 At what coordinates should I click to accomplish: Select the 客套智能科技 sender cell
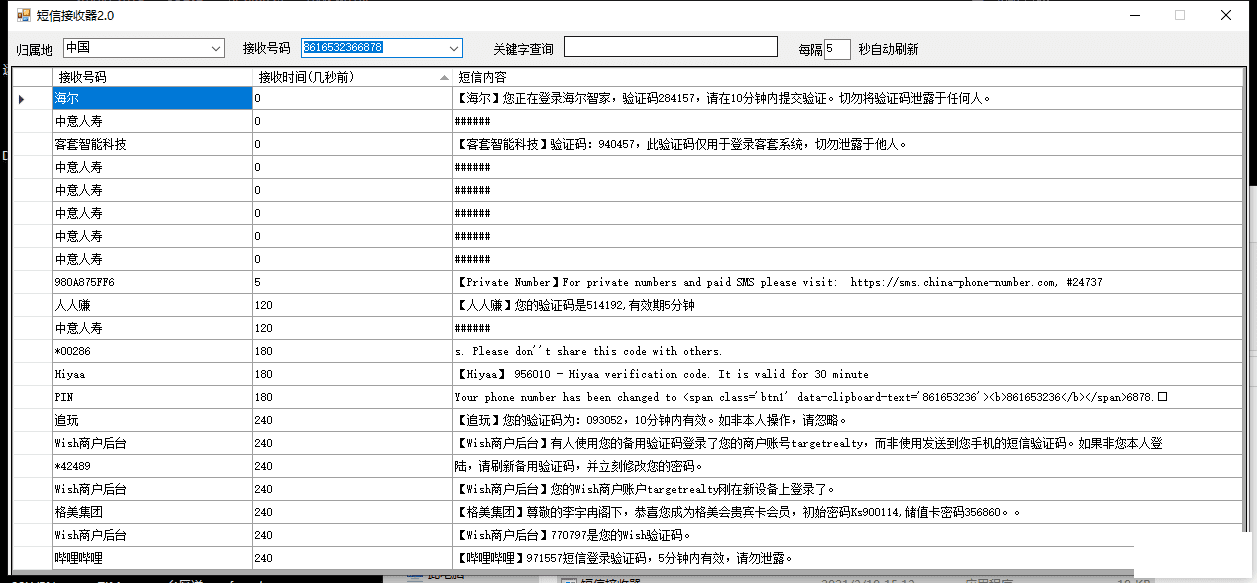(152, 144)
